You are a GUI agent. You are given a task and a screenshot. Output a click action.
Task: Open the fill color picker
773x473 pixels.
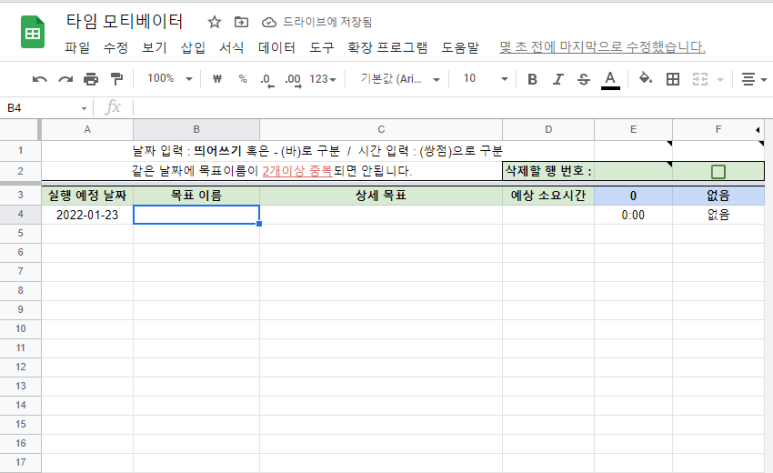pos(645,78)
